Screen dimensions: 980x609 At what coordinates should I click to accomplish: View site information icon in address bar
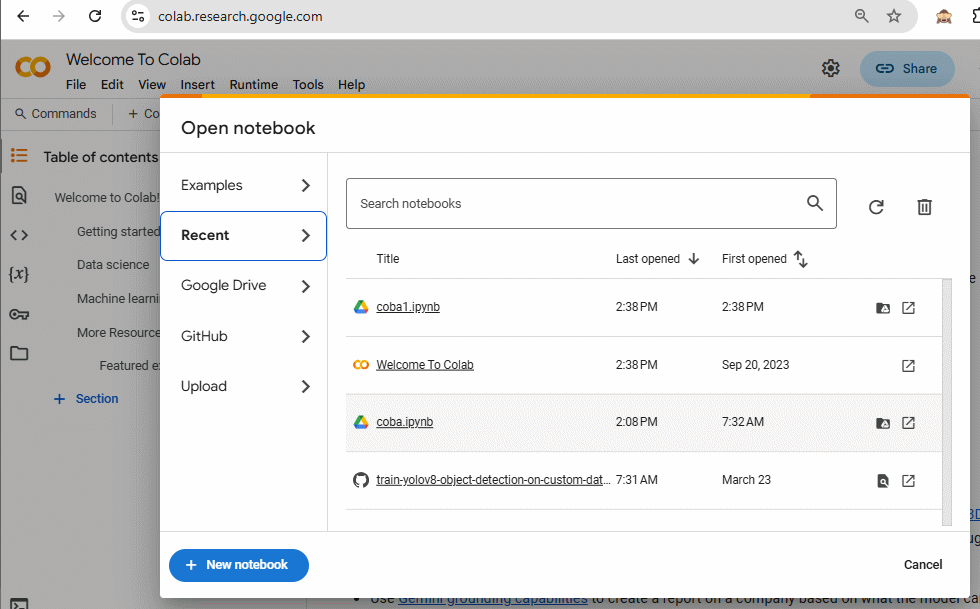pos(138,16)
